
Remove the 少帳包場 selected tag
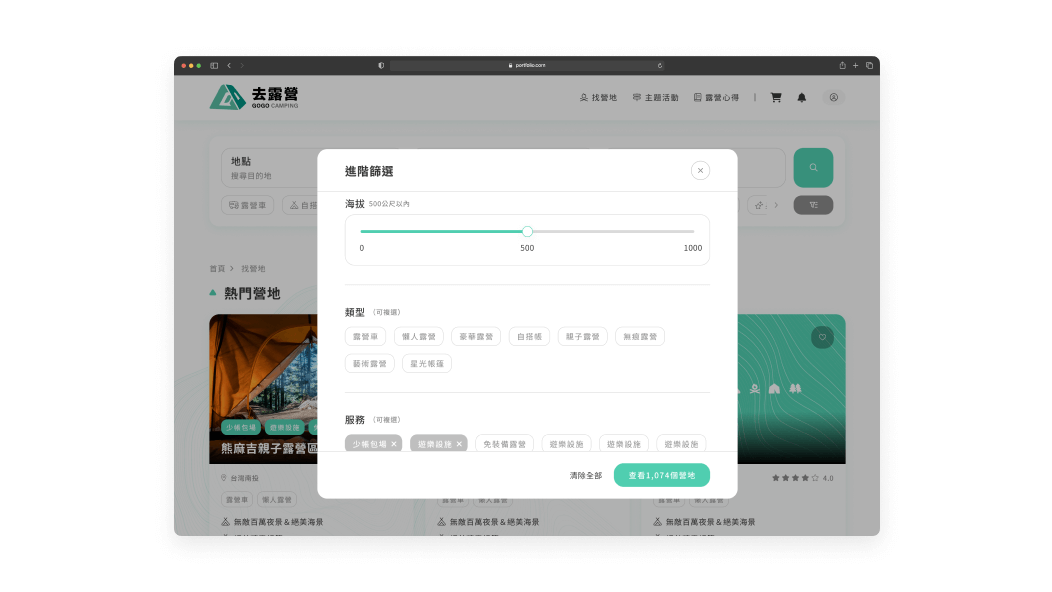point(394,444)
